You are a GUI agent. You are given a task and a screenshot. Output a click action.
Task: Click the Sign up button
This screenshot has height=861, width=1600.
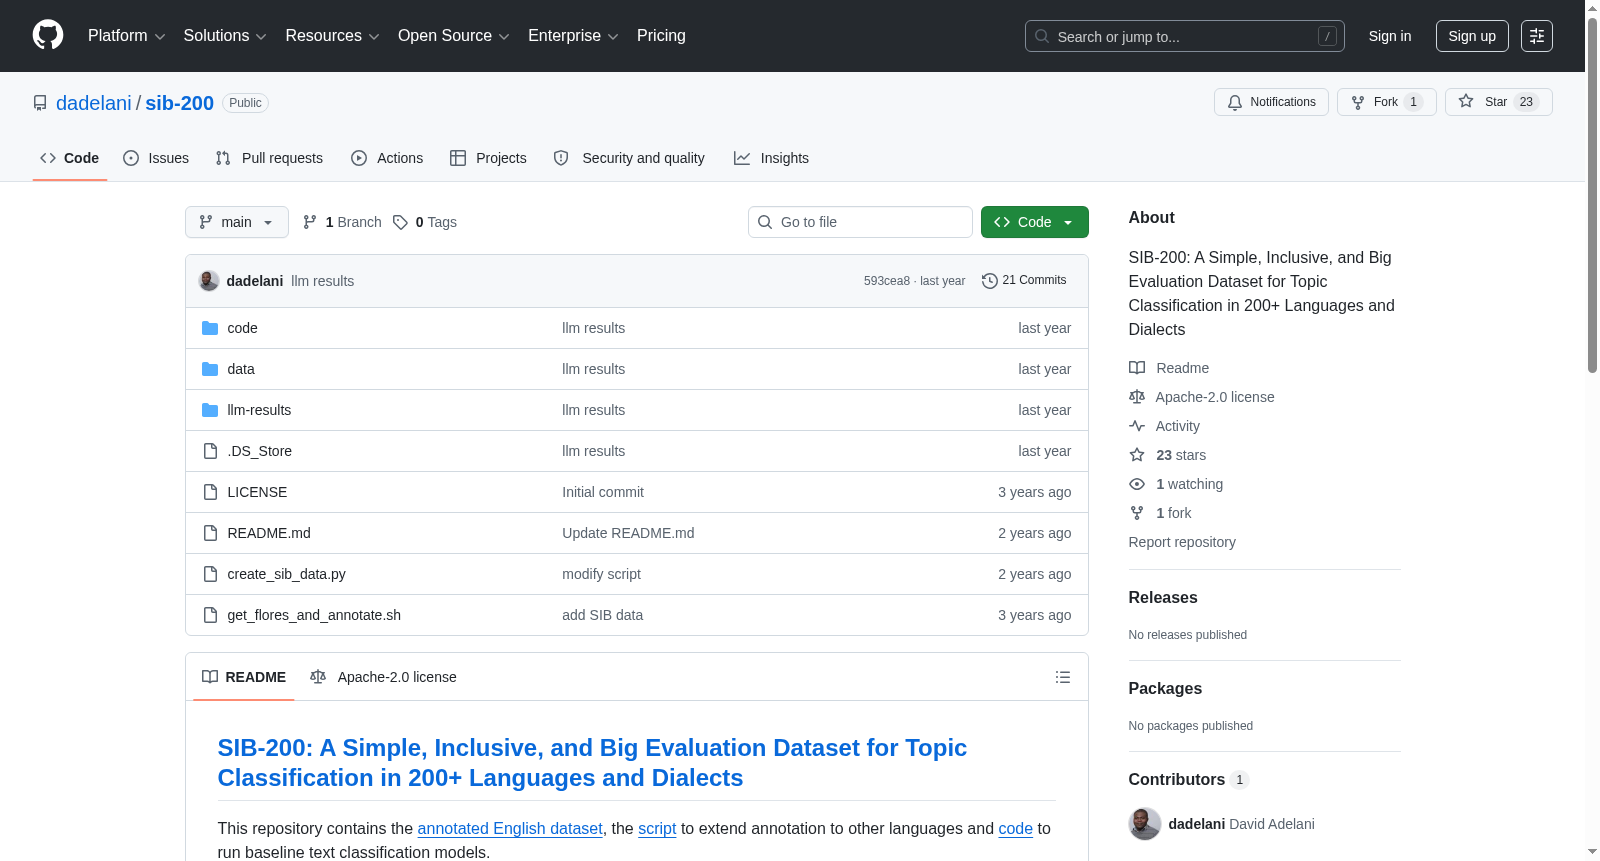pyautogui.click(x=1472, y=36)
